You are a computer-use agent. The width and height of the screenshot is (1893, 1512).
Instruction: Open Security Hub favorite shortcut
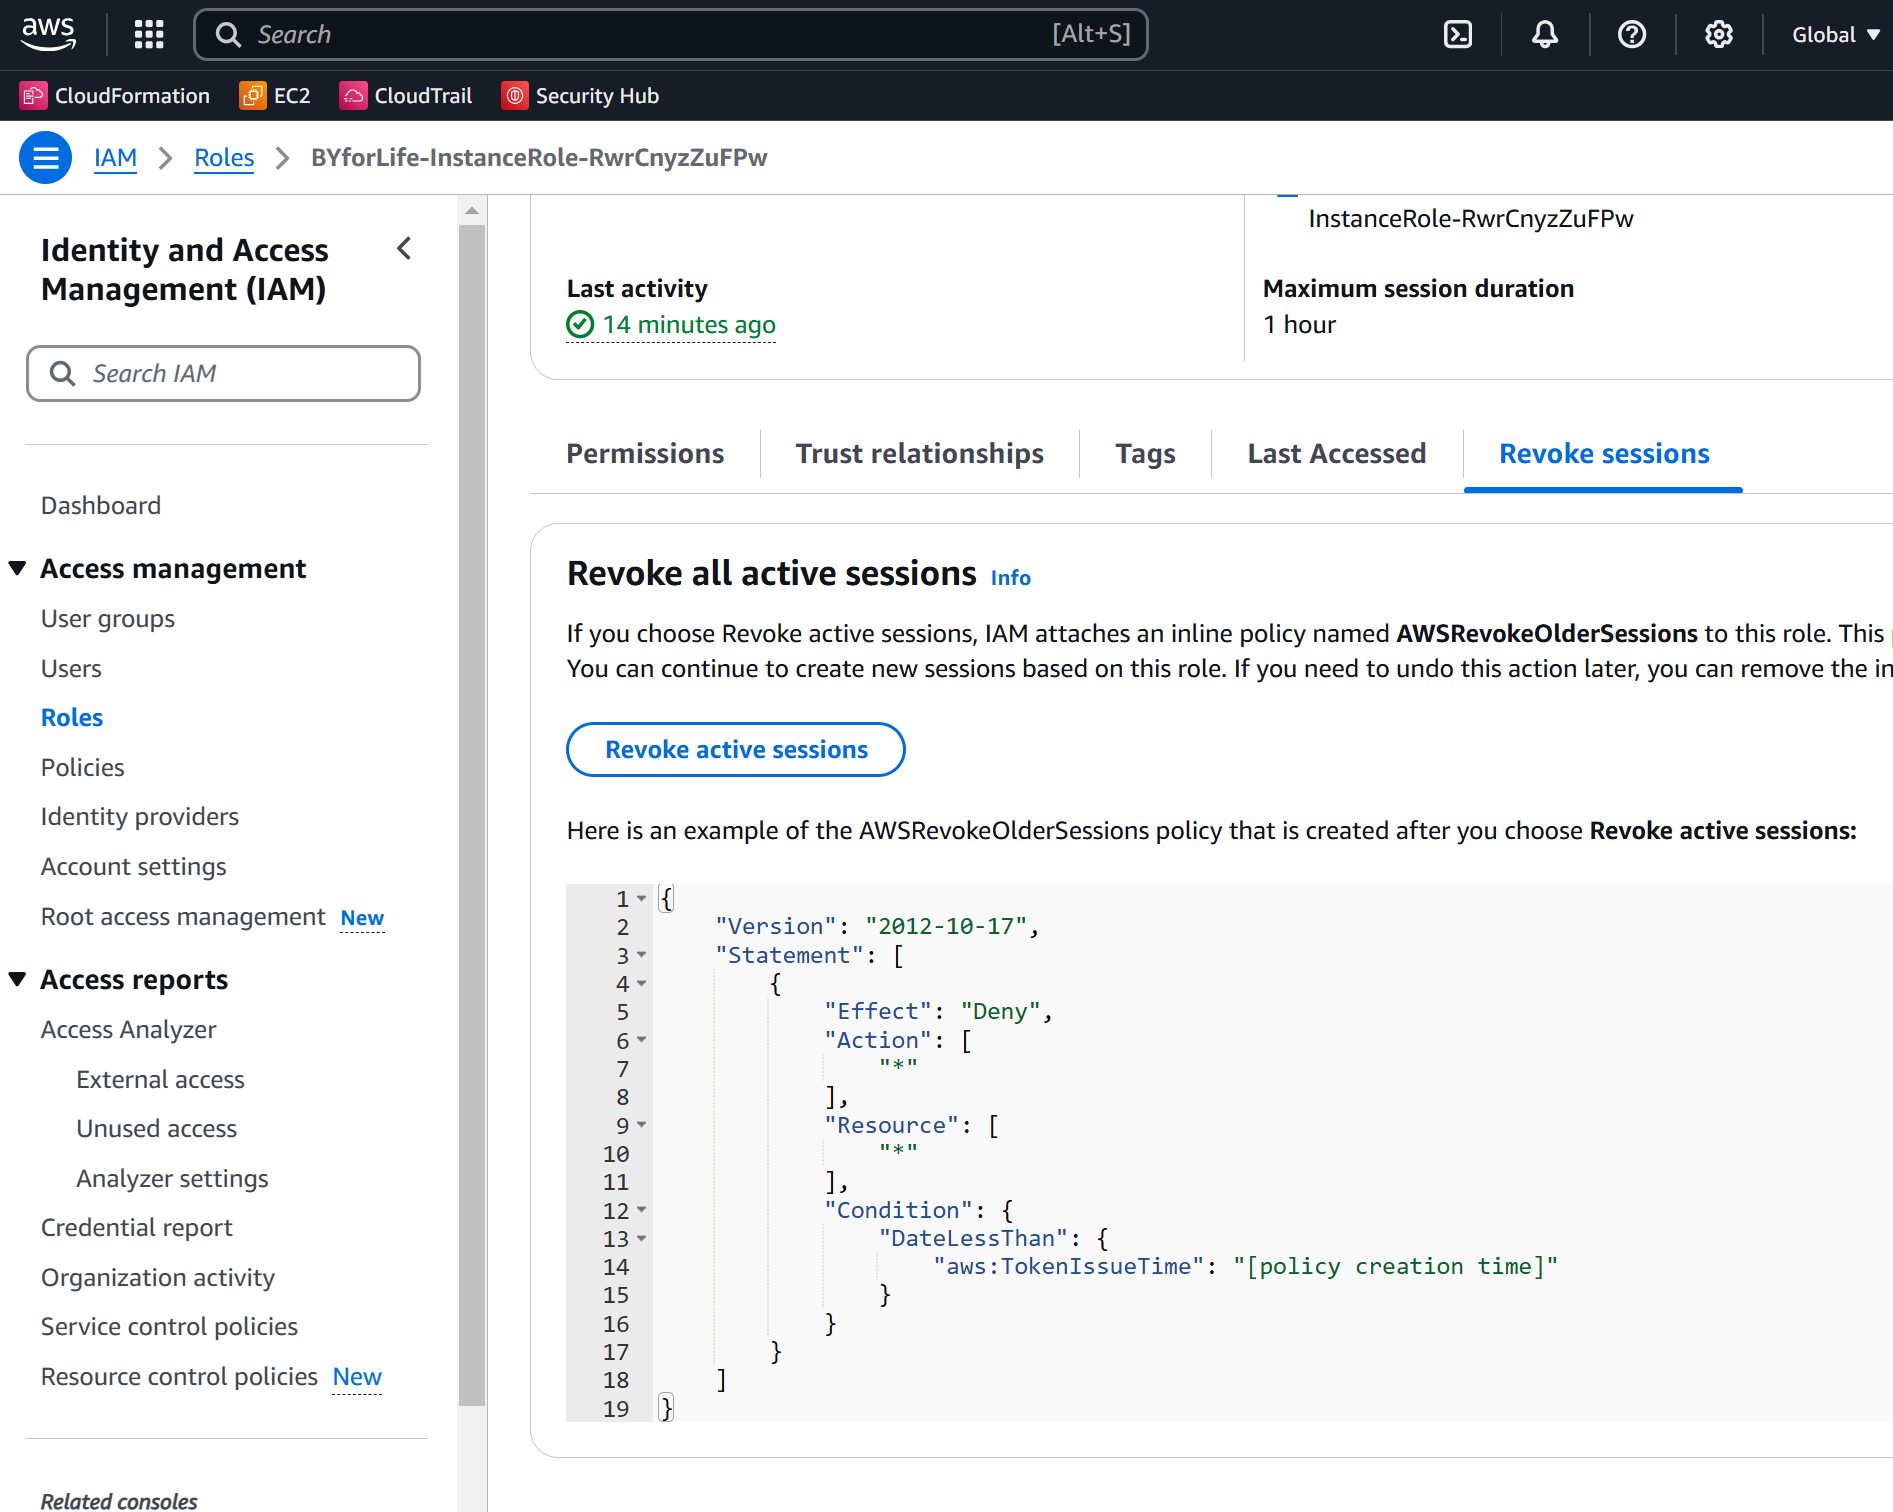pos(581,96)
